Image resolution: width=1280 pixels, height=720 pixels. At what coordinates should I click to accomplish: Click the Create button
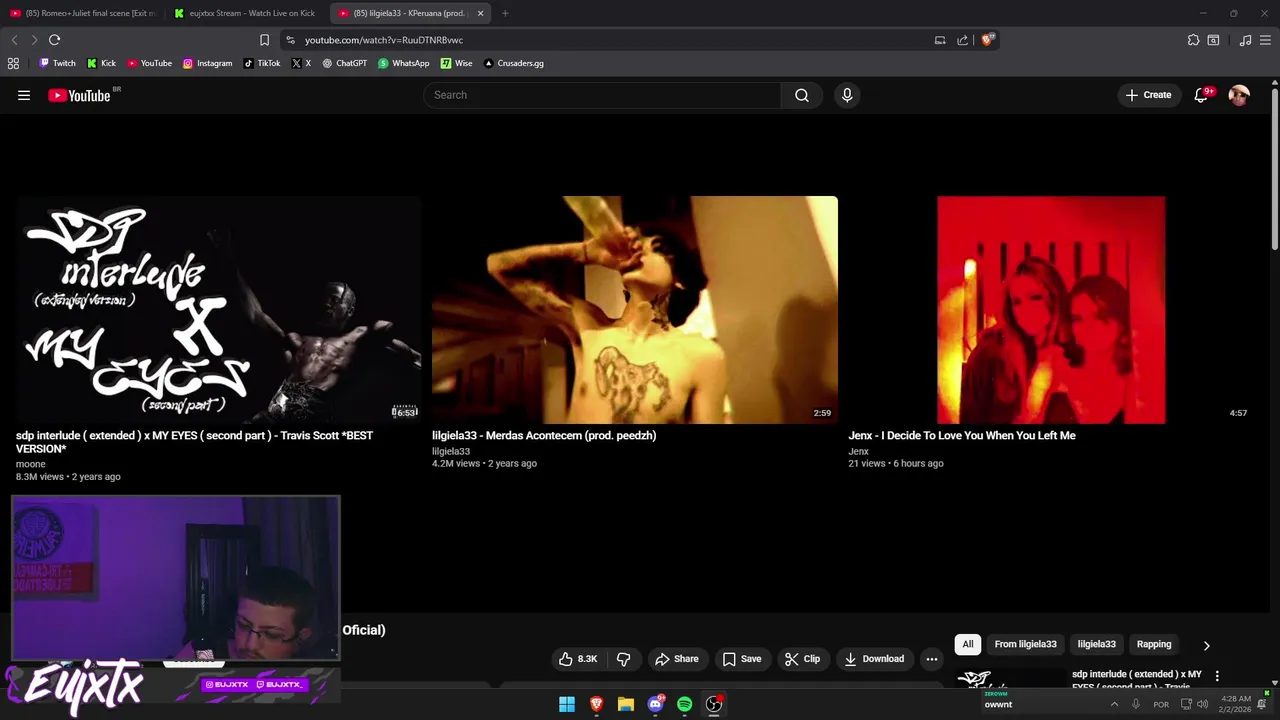coord(1148,95)
